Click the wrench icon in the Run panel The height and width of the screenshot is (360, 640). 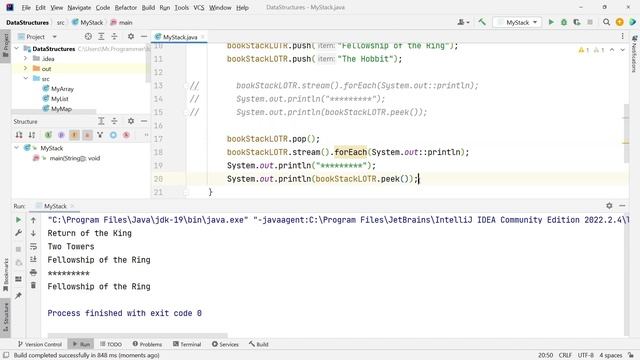18,233
